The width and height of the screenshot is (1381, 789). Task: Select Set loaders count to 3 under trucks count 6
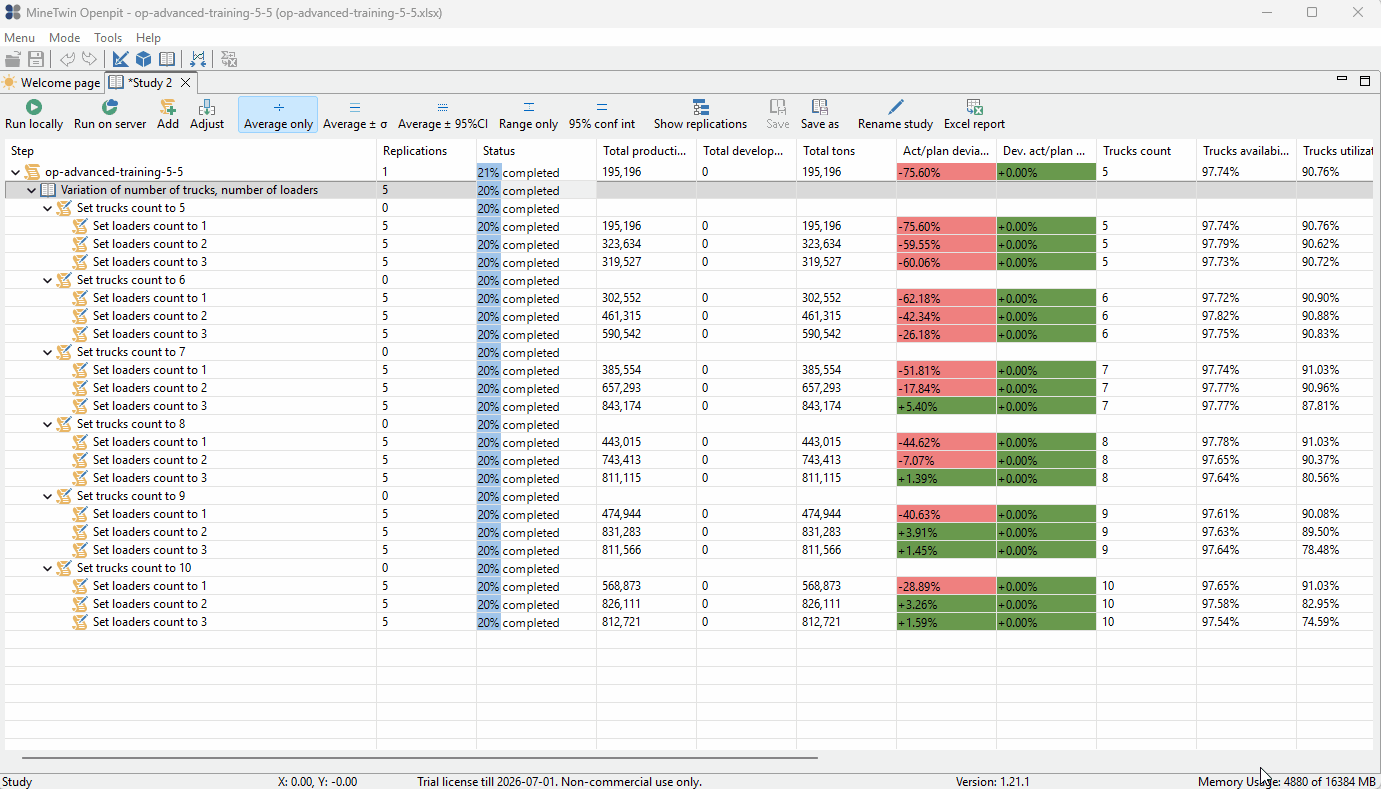(x=150, y=334)
